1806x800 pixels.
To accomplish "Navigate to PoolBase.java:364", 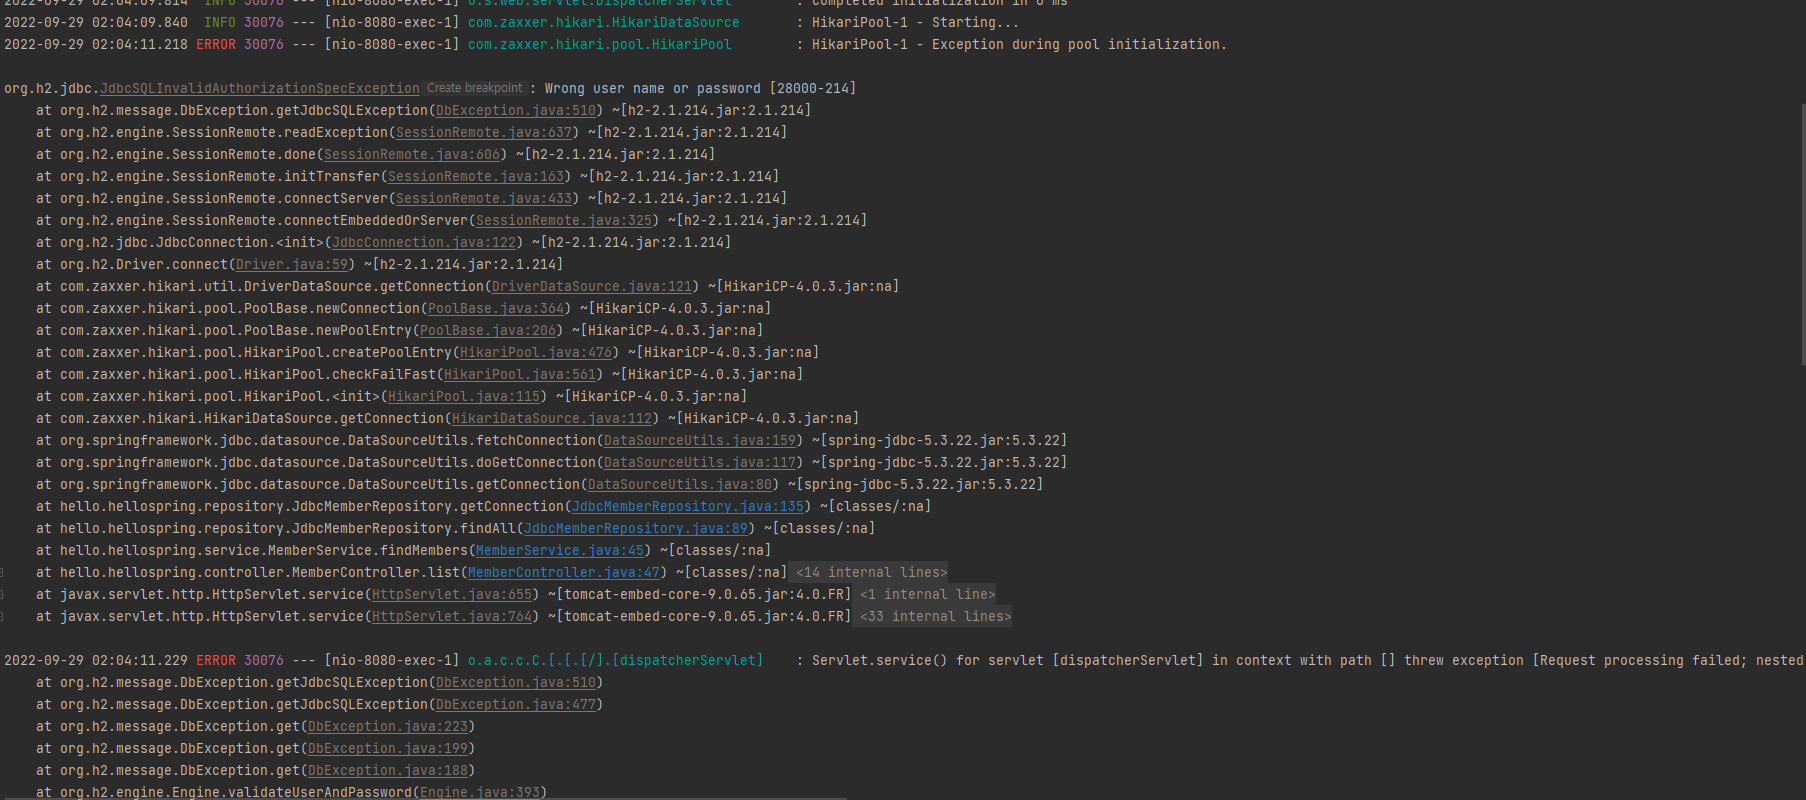I will [x=496, y=308].
